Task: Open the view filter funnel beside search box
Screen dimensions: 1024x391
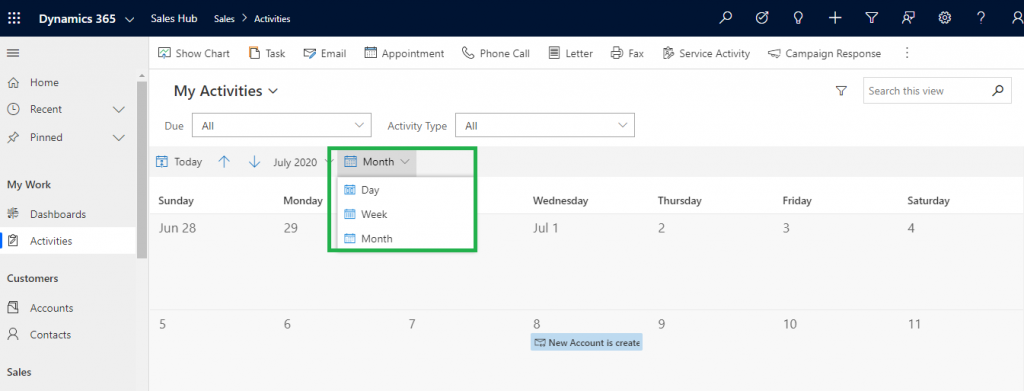Action: tap(841, 91)
